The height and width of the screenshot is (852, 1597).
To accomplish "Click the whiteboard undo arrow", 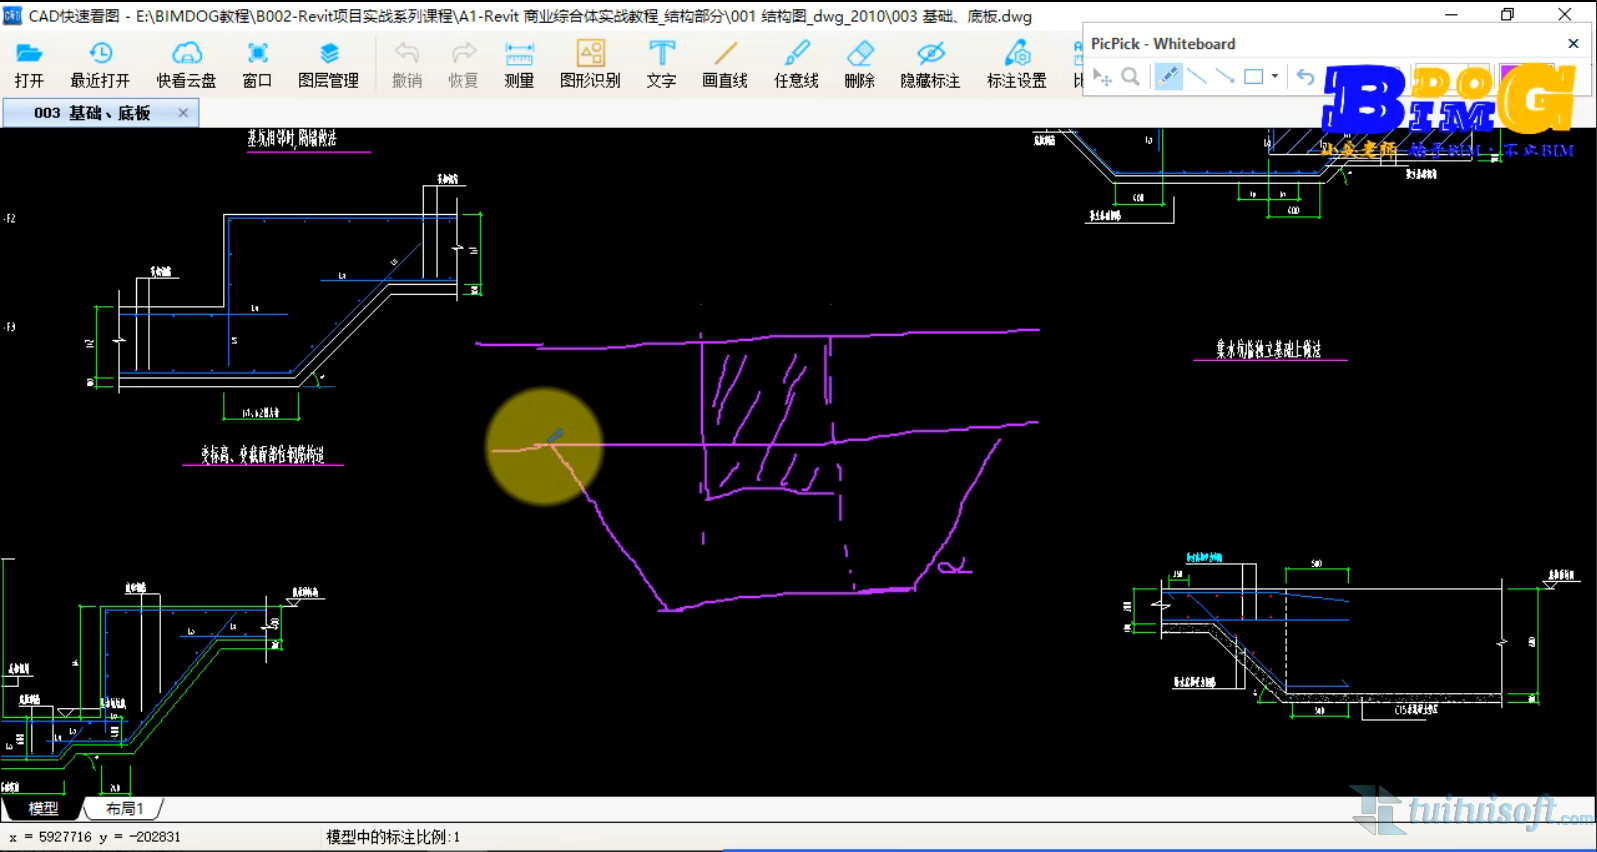I will pyautogui.click(x=1305, y=76).
